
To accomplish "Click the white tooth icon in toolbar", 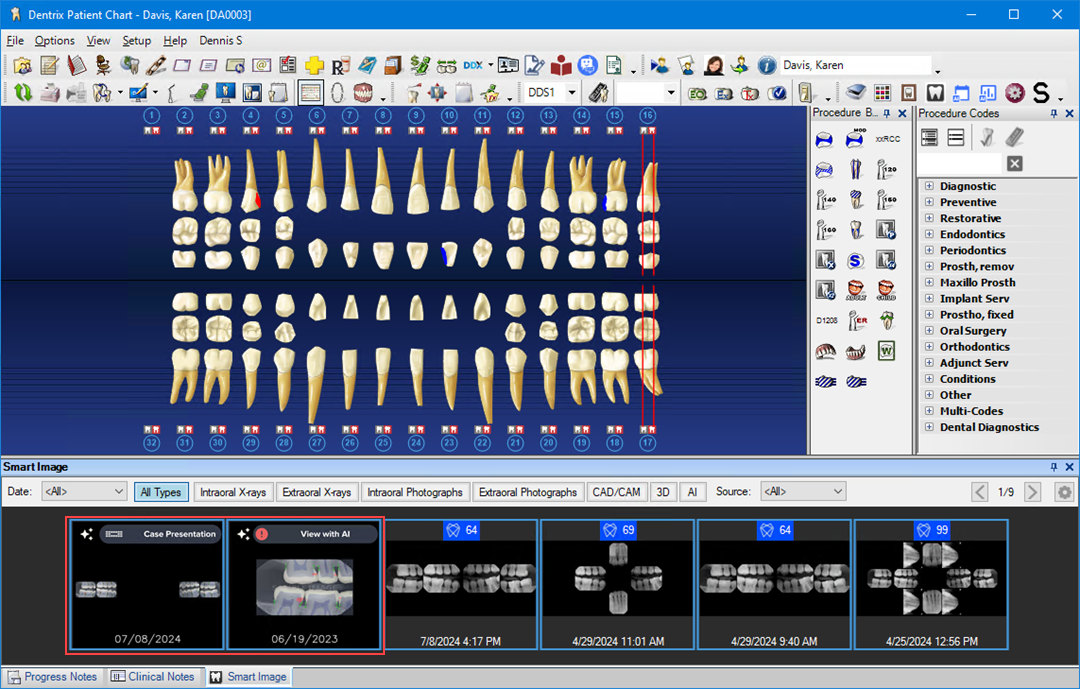I will pos(935,93).
